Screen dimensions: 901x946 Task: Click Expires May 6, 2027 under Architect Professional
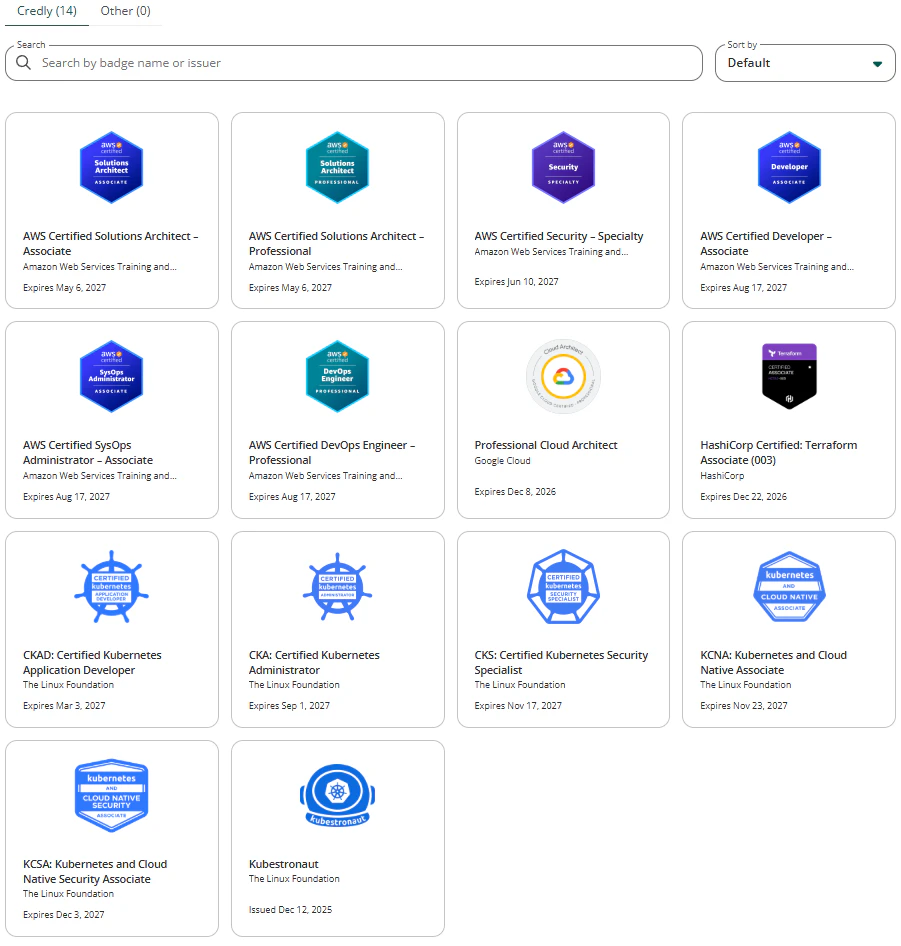point(290,288)
